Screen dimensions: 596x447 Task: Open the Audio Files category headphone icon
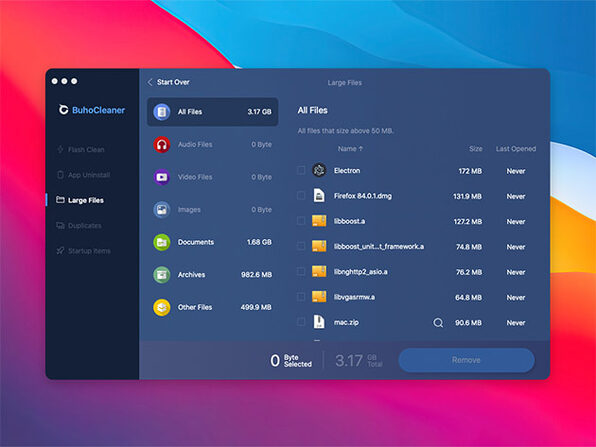pyautogui.click(x=162, y=144)
